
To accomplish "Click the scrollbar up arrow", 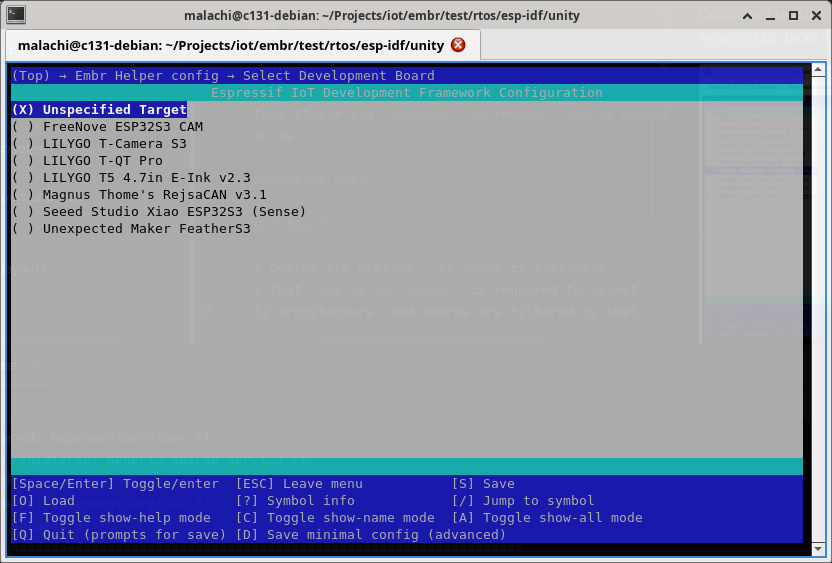I will (x=818, y=70).
